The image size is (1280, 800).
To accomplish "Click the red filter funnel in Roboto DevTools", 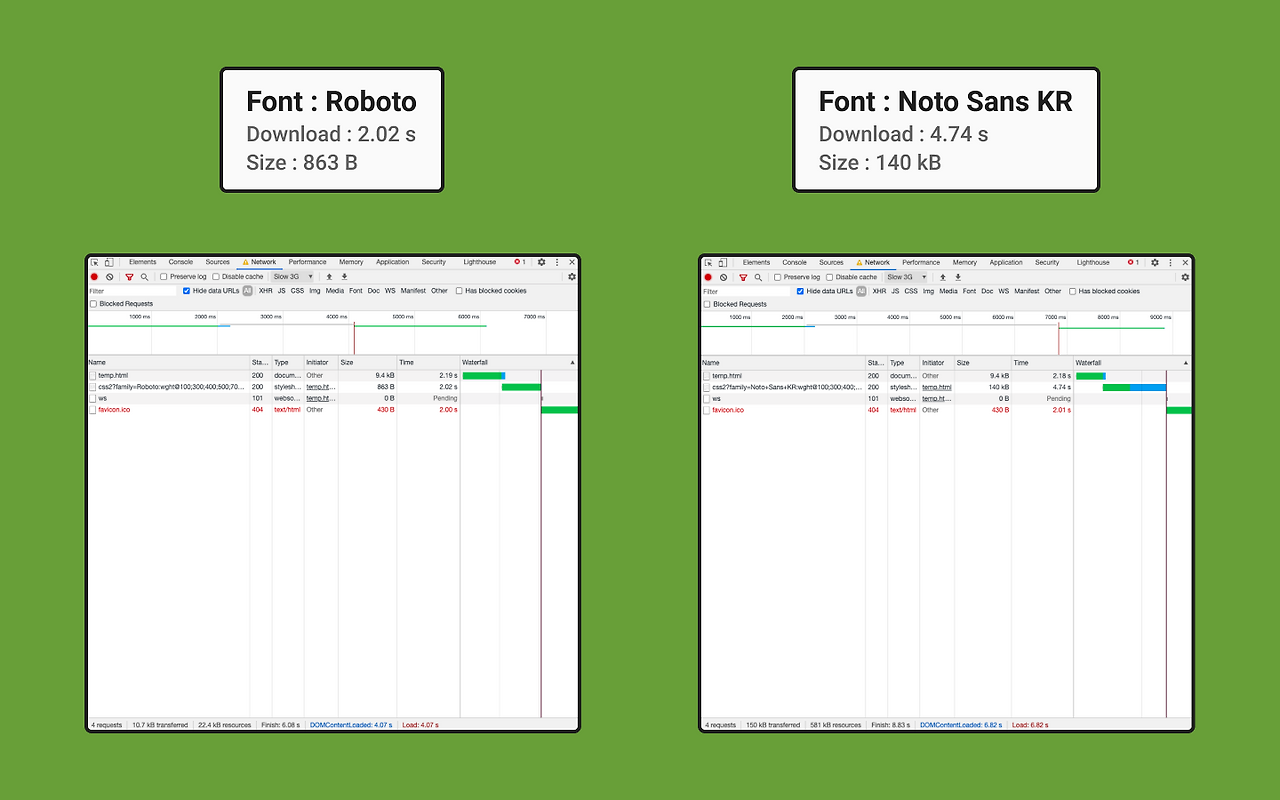I will pos(129,277).
